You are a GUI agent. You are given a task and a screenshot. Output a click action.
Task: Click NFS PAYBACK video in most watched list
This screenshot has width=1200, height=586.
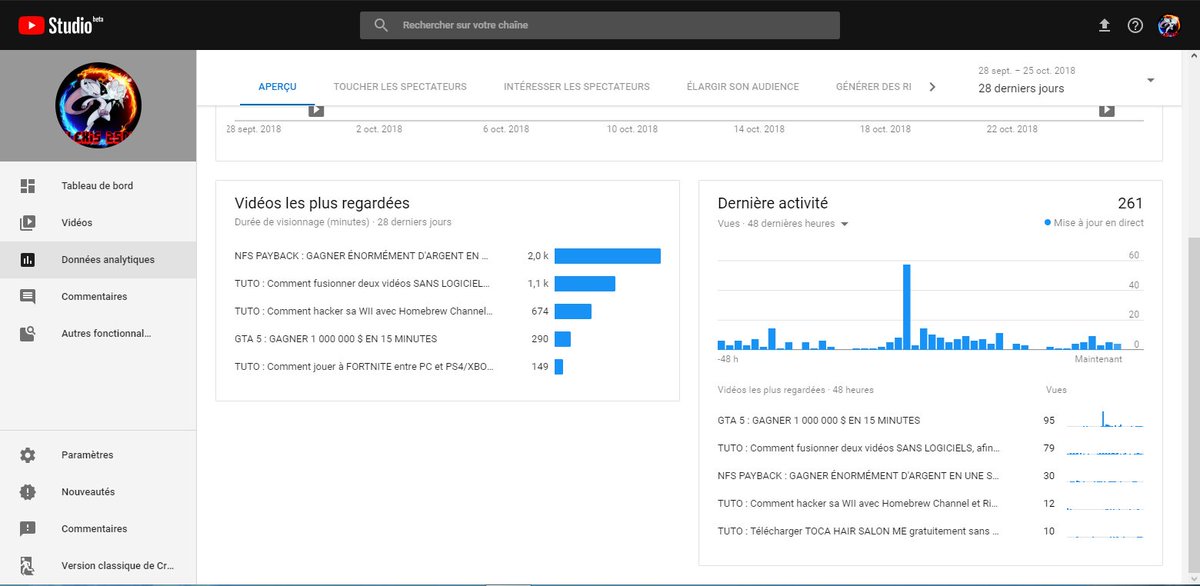pyautogui.click(x=362, y=256)
